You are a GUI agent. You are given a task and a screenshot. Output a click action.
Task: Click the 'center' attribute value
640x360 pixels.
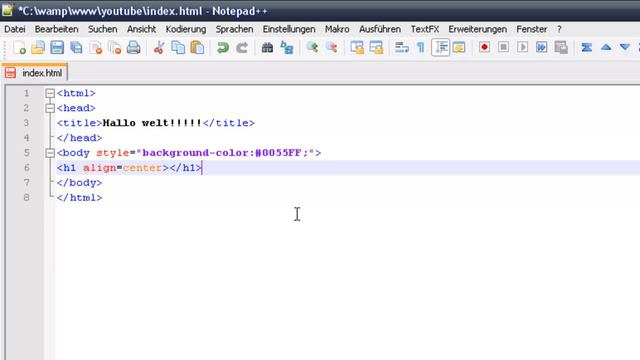[142, 168]
